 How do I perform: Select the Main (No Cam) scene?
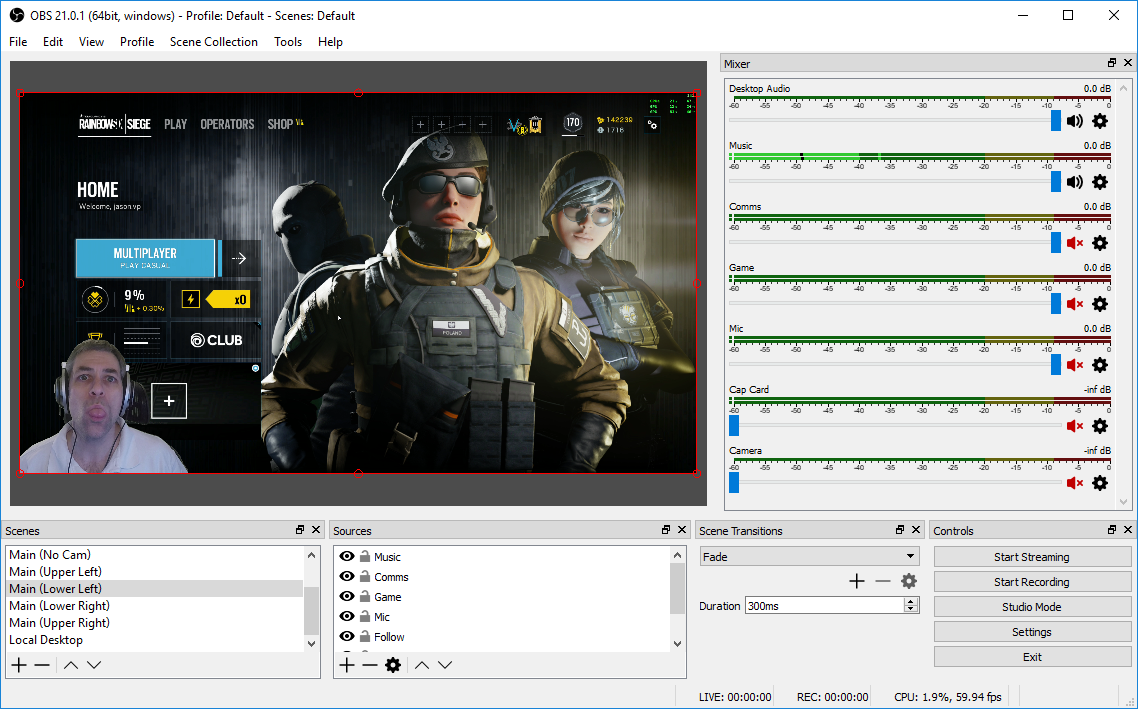point(155,554)
